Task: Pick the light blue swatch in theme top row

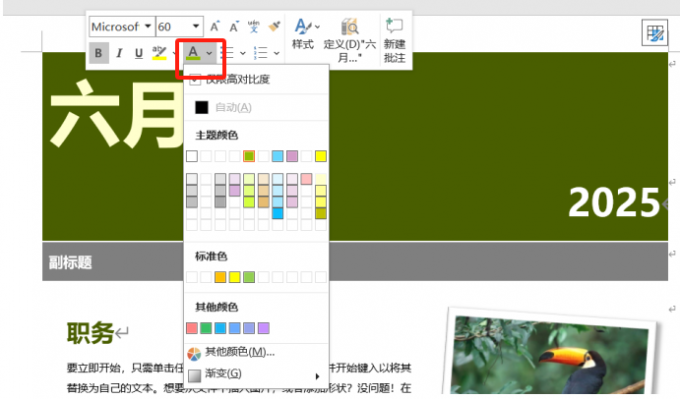Action: 278,156
